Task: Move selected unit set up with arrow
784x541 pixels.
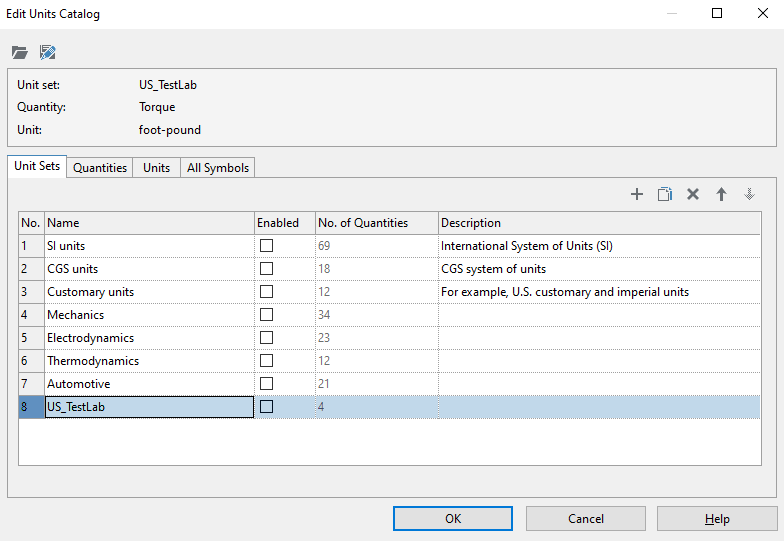Action: [x=721, y=194]
